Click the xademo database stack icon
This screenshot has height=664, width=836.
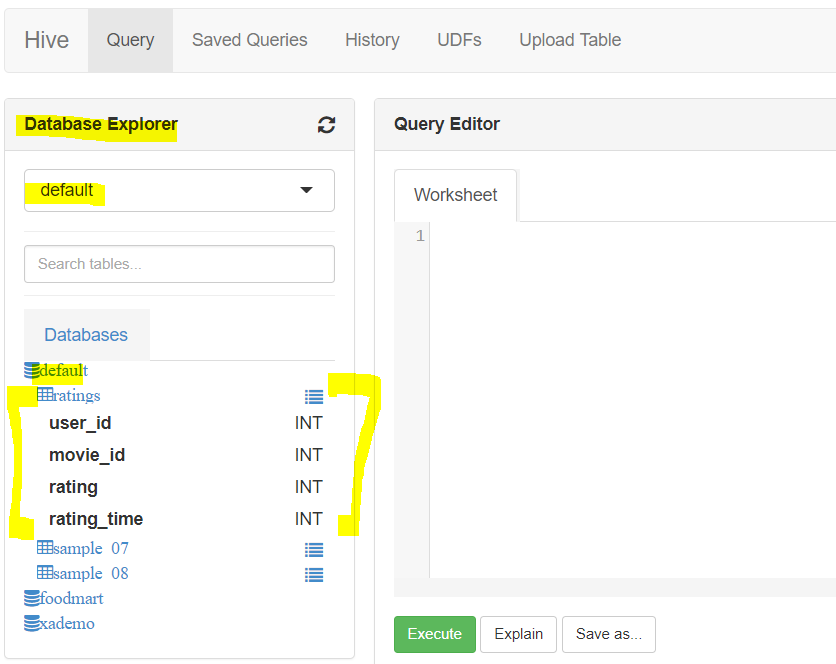(x=32, y=623)
